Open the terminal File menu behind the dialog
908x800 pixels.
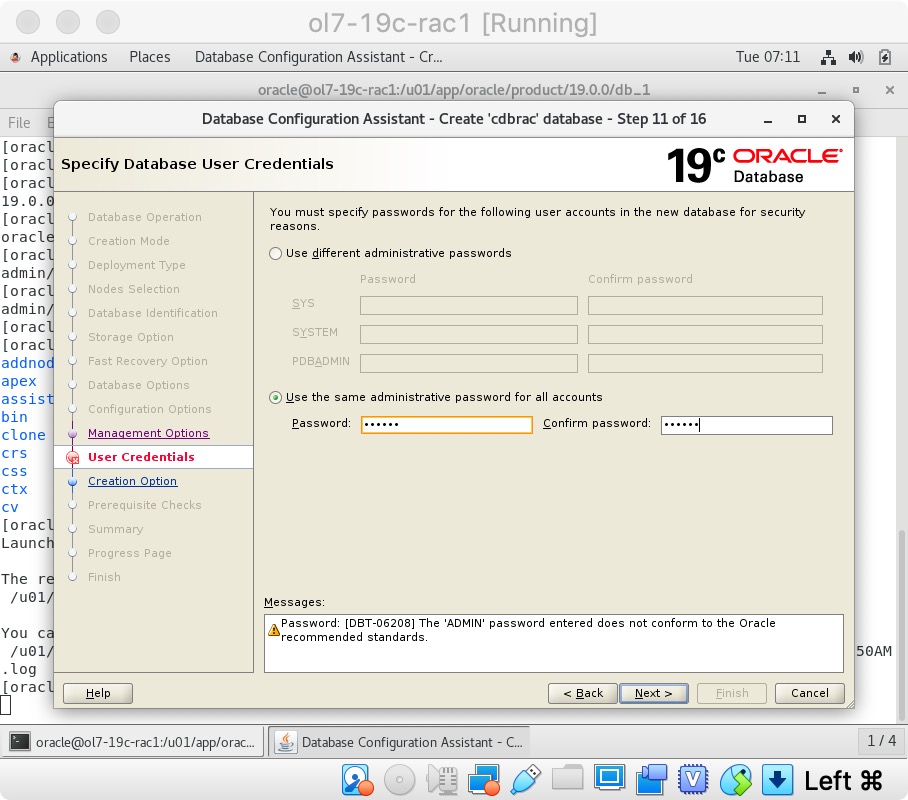click(19, 123)
